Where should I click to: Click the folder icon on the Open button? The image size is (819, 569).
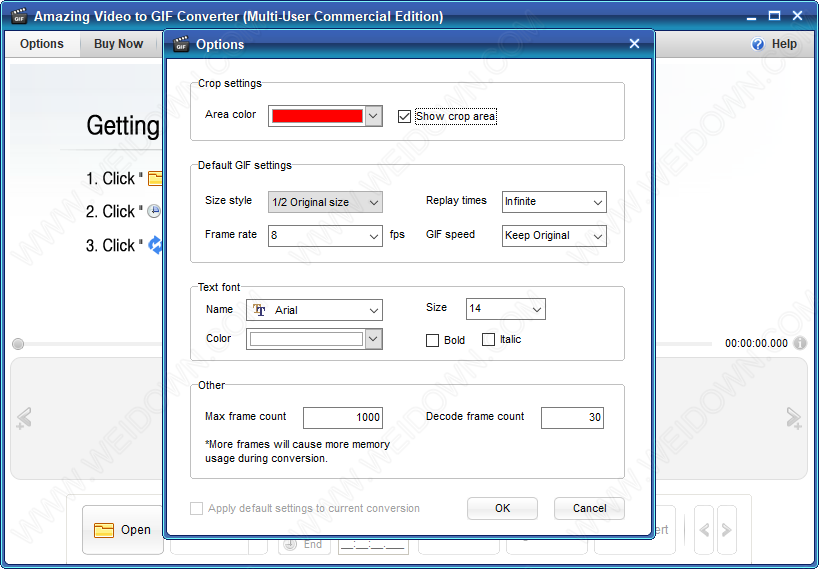tap(103, 530)
